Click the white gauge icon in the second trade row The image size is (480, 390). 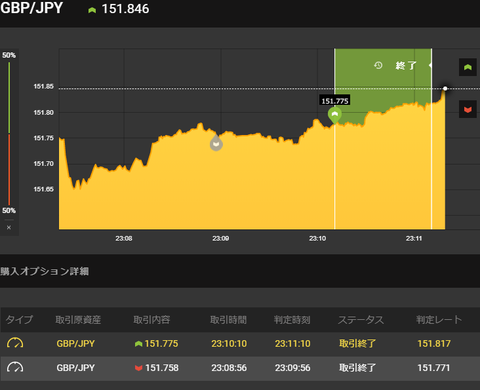(x=15, y=368)
